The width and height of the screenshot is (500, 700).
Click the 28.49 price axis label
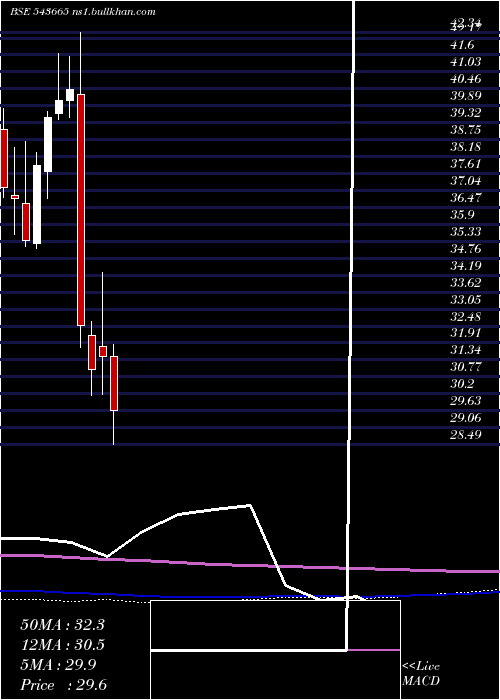pos(465,434)
